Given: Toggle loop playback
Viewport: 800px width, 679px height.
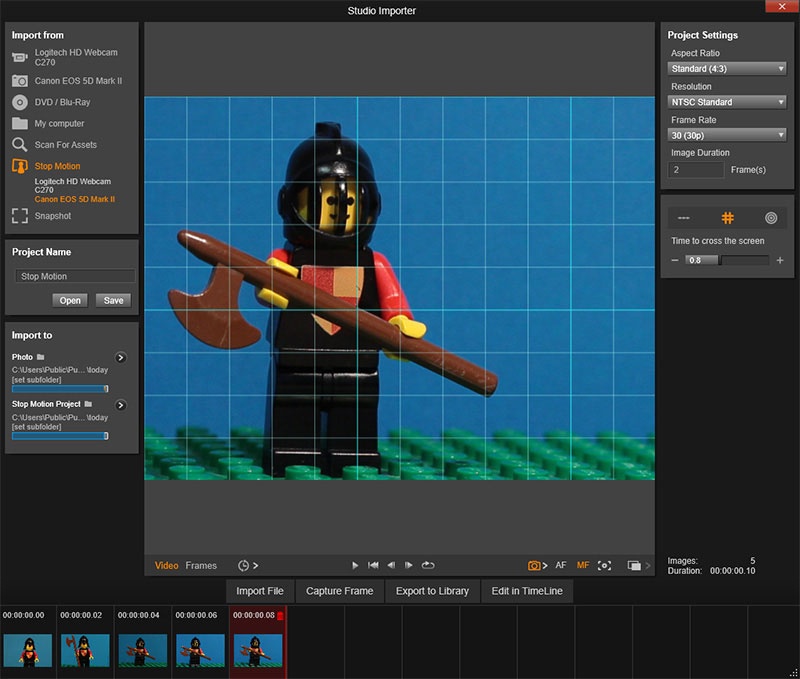Looking at the screenshot, I should tap(428, 565).
